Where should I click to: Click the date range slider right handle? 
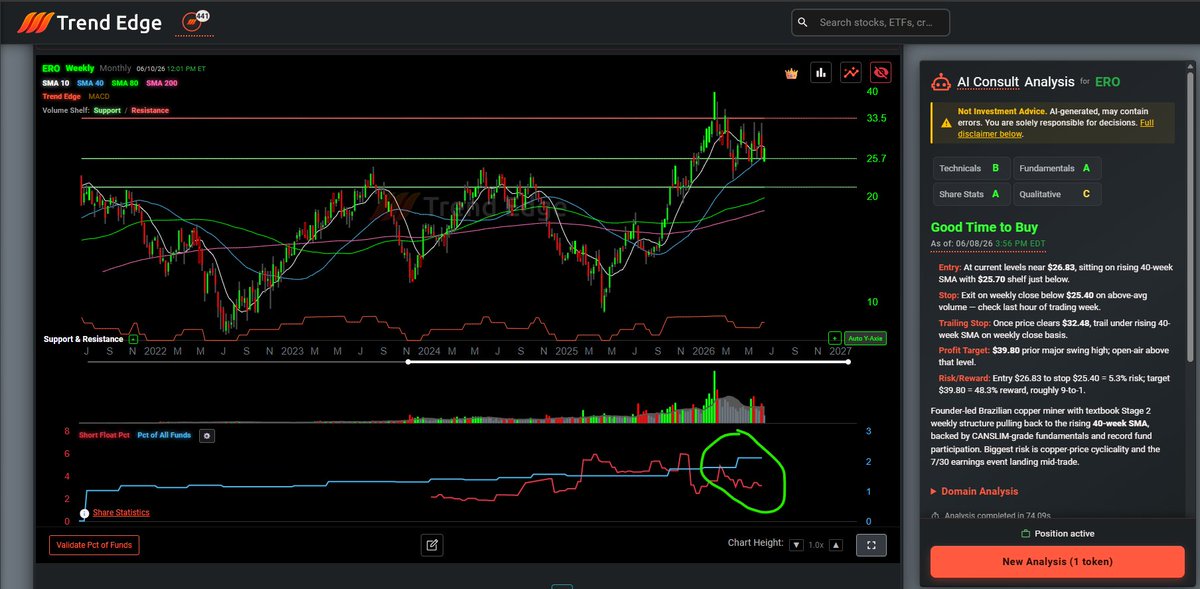(849, 362)
